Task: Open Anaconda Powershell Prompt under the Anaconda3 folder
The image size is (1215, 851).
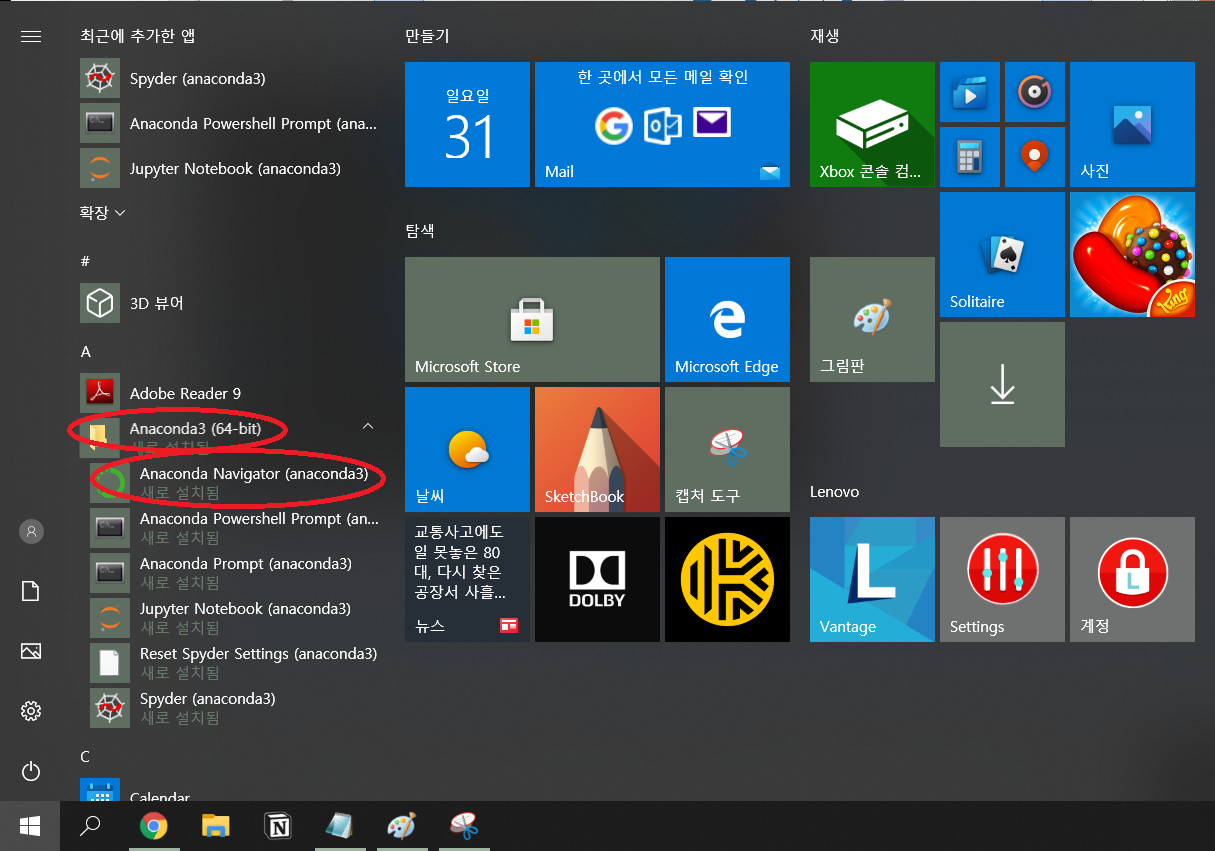Action: pos(235,527)
